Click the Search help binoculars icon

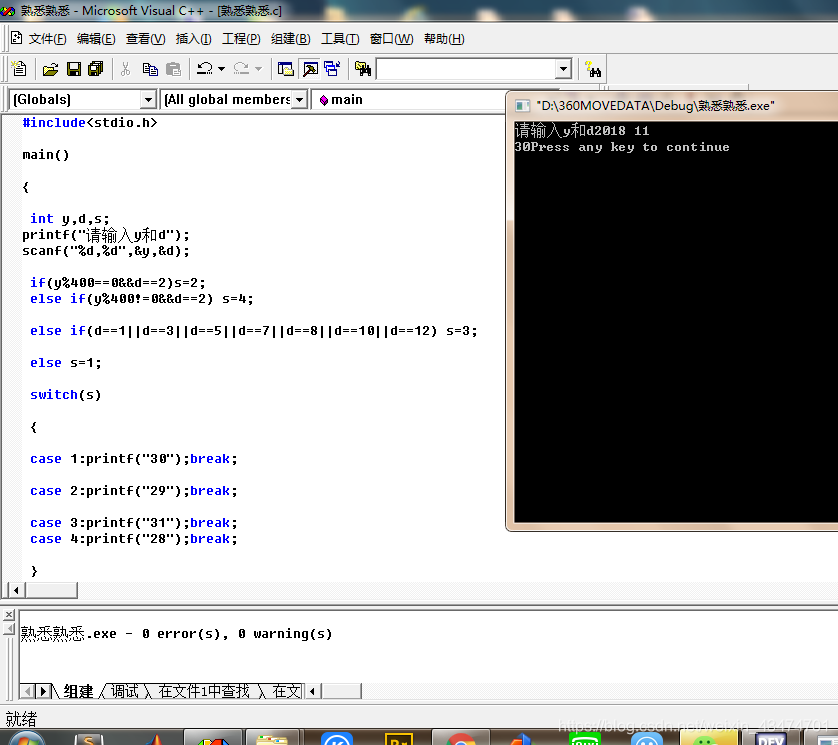tap(593, 69)
